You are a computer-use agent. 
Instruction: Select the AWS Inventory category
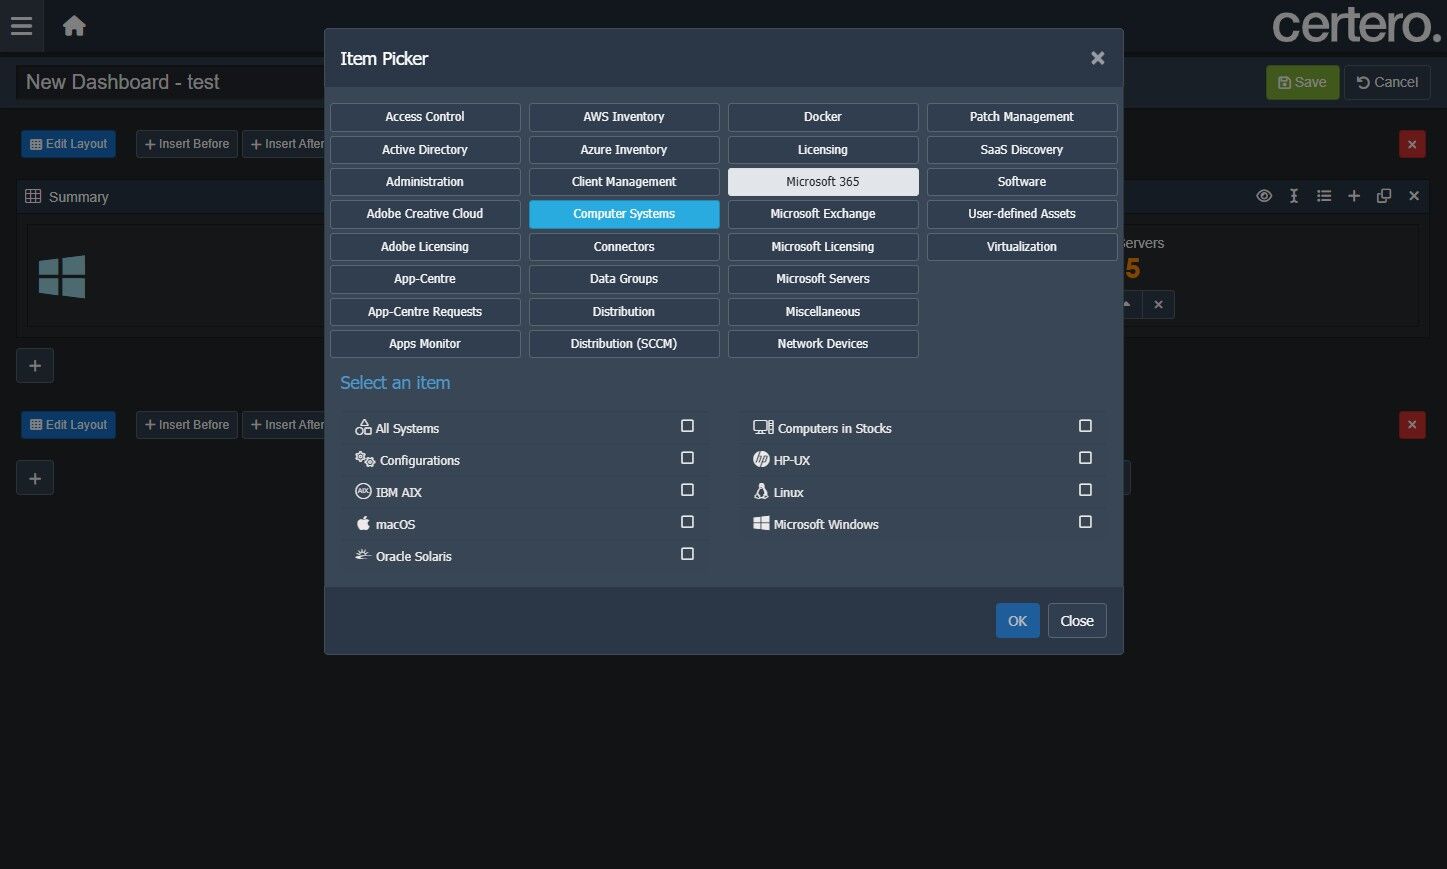(x=624, y=117)
